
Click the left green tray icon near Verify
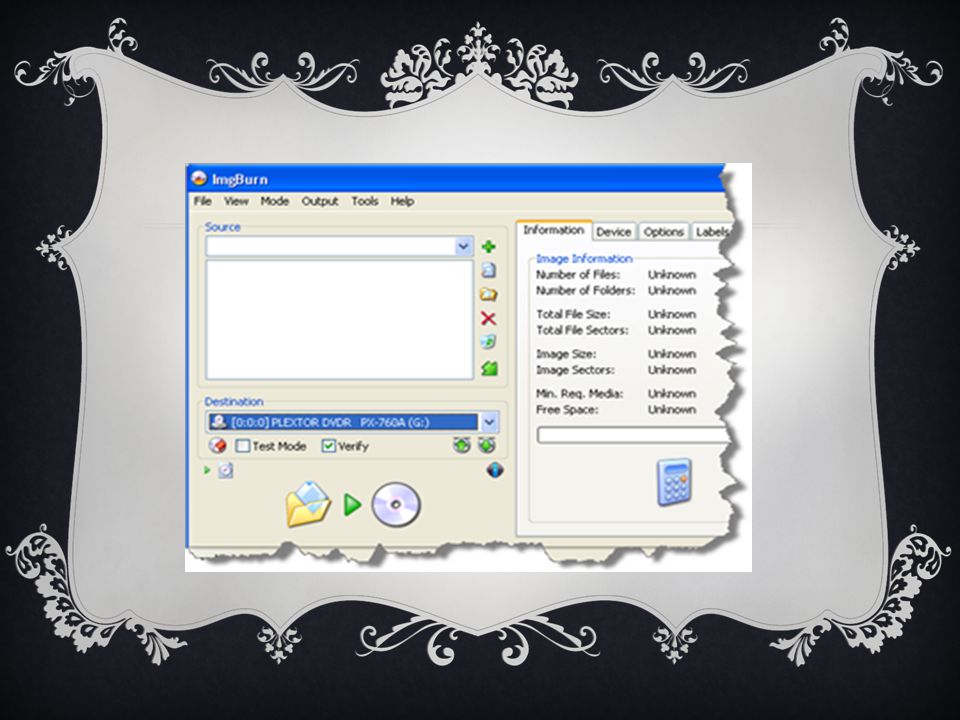click(x=462, y=445)
